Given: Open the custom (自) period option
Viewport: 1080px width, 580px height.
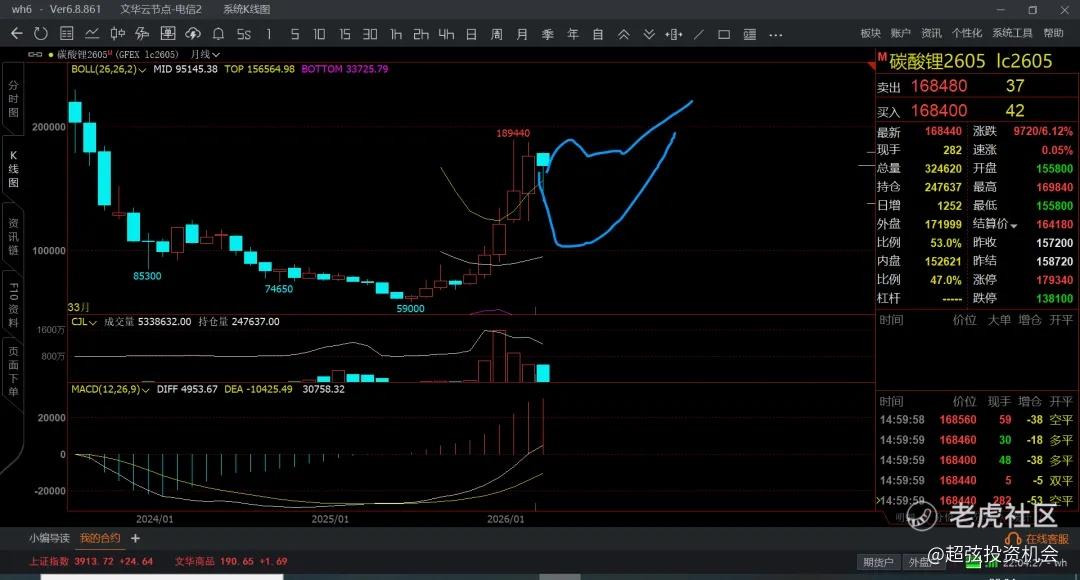Looking at the screenshot, I should [x=598, y=34].
